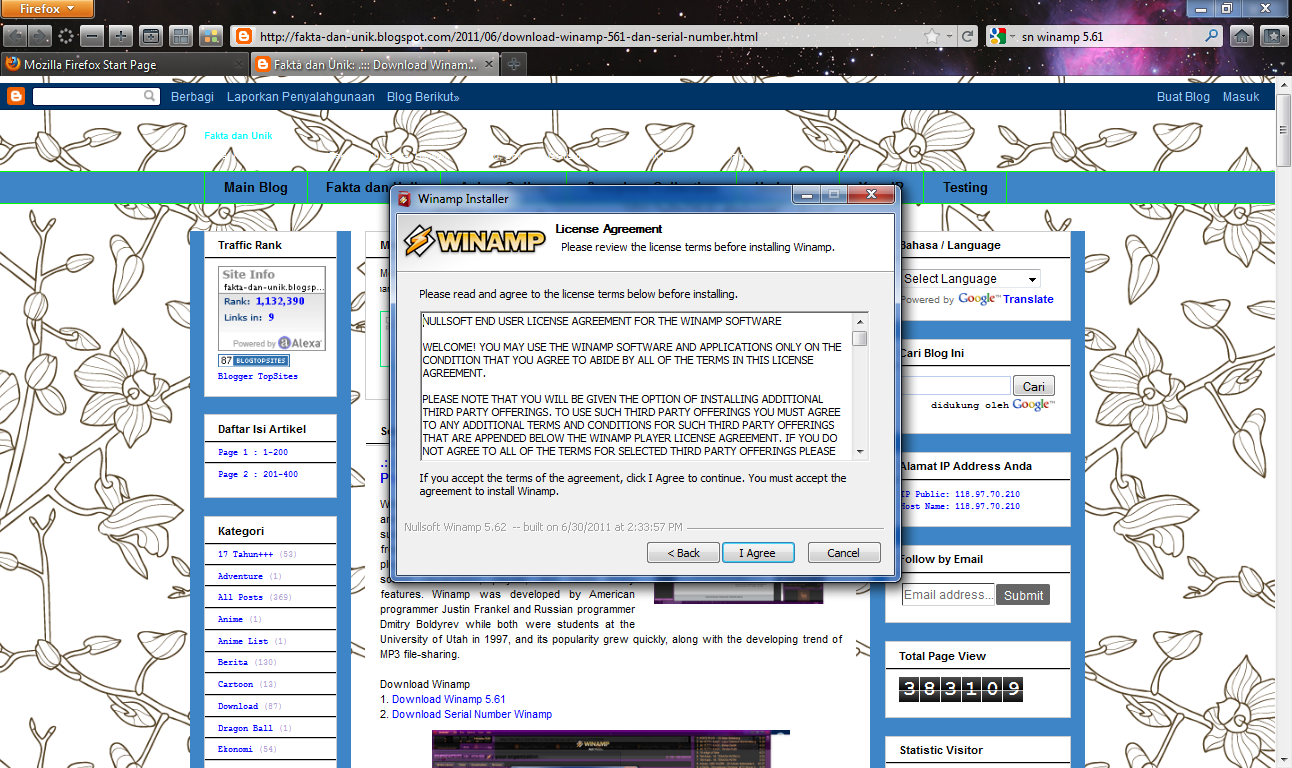Go forward with Firefox forward arrow
This screenshot has height=768, width=1292.
[40, 37]
